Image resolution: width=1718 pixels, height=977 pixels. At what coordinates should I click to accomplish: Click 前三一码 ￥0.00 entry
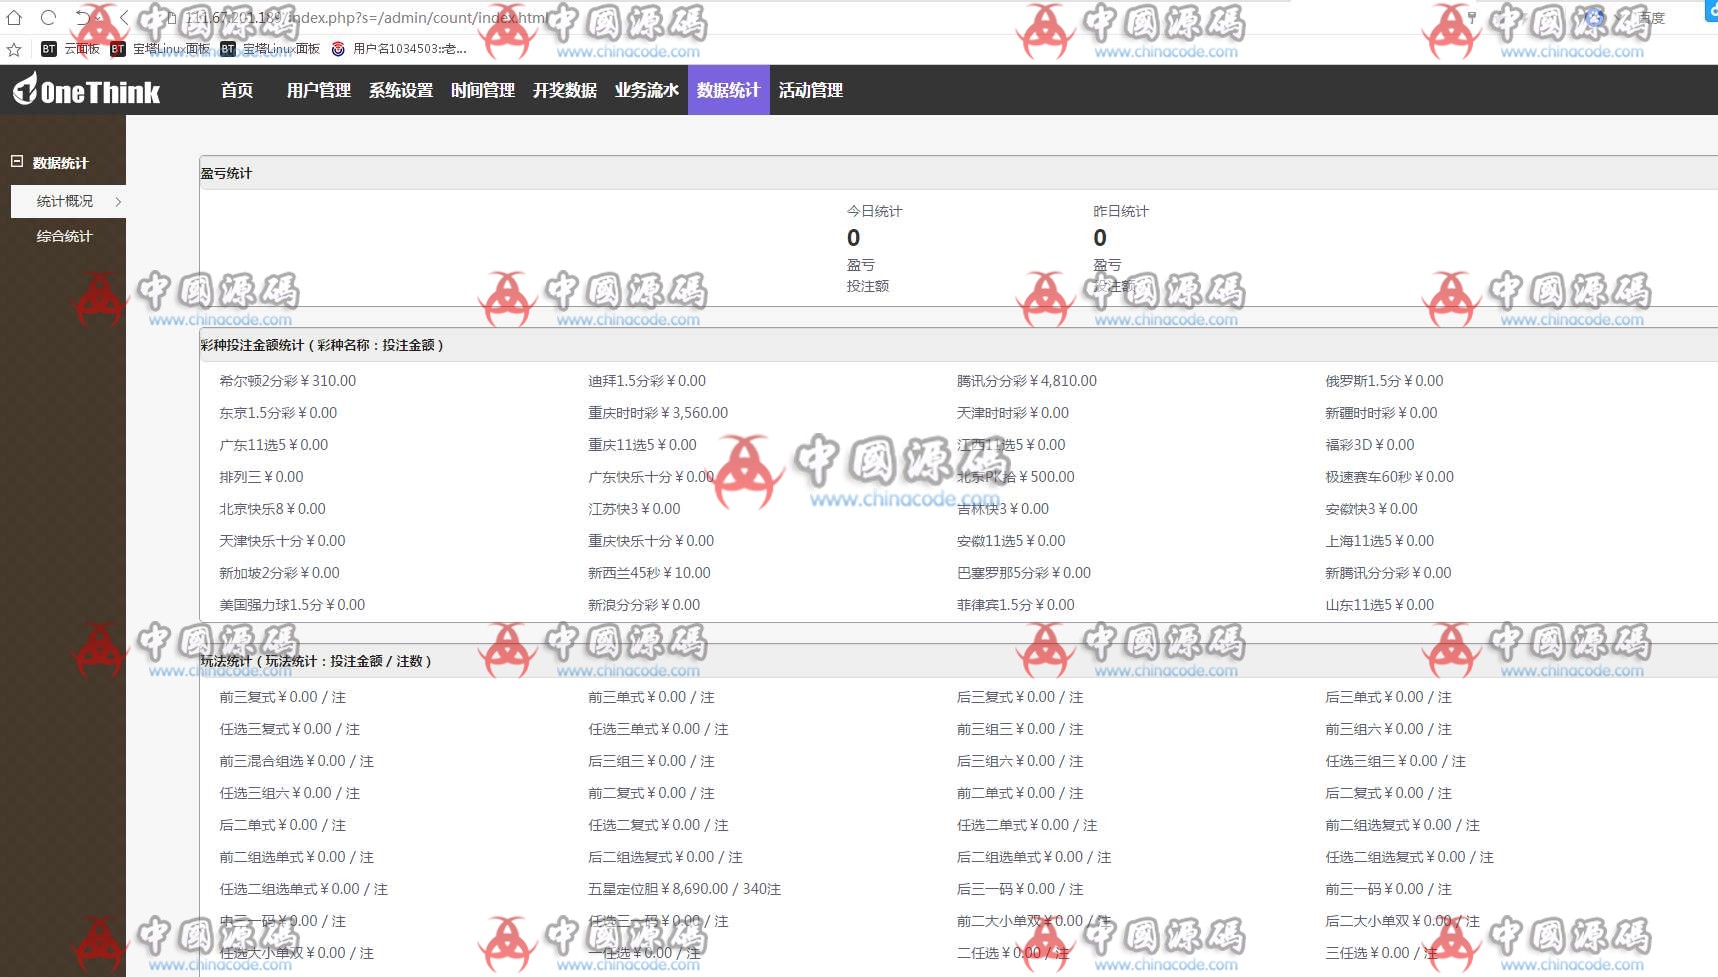pos(1389,889)
